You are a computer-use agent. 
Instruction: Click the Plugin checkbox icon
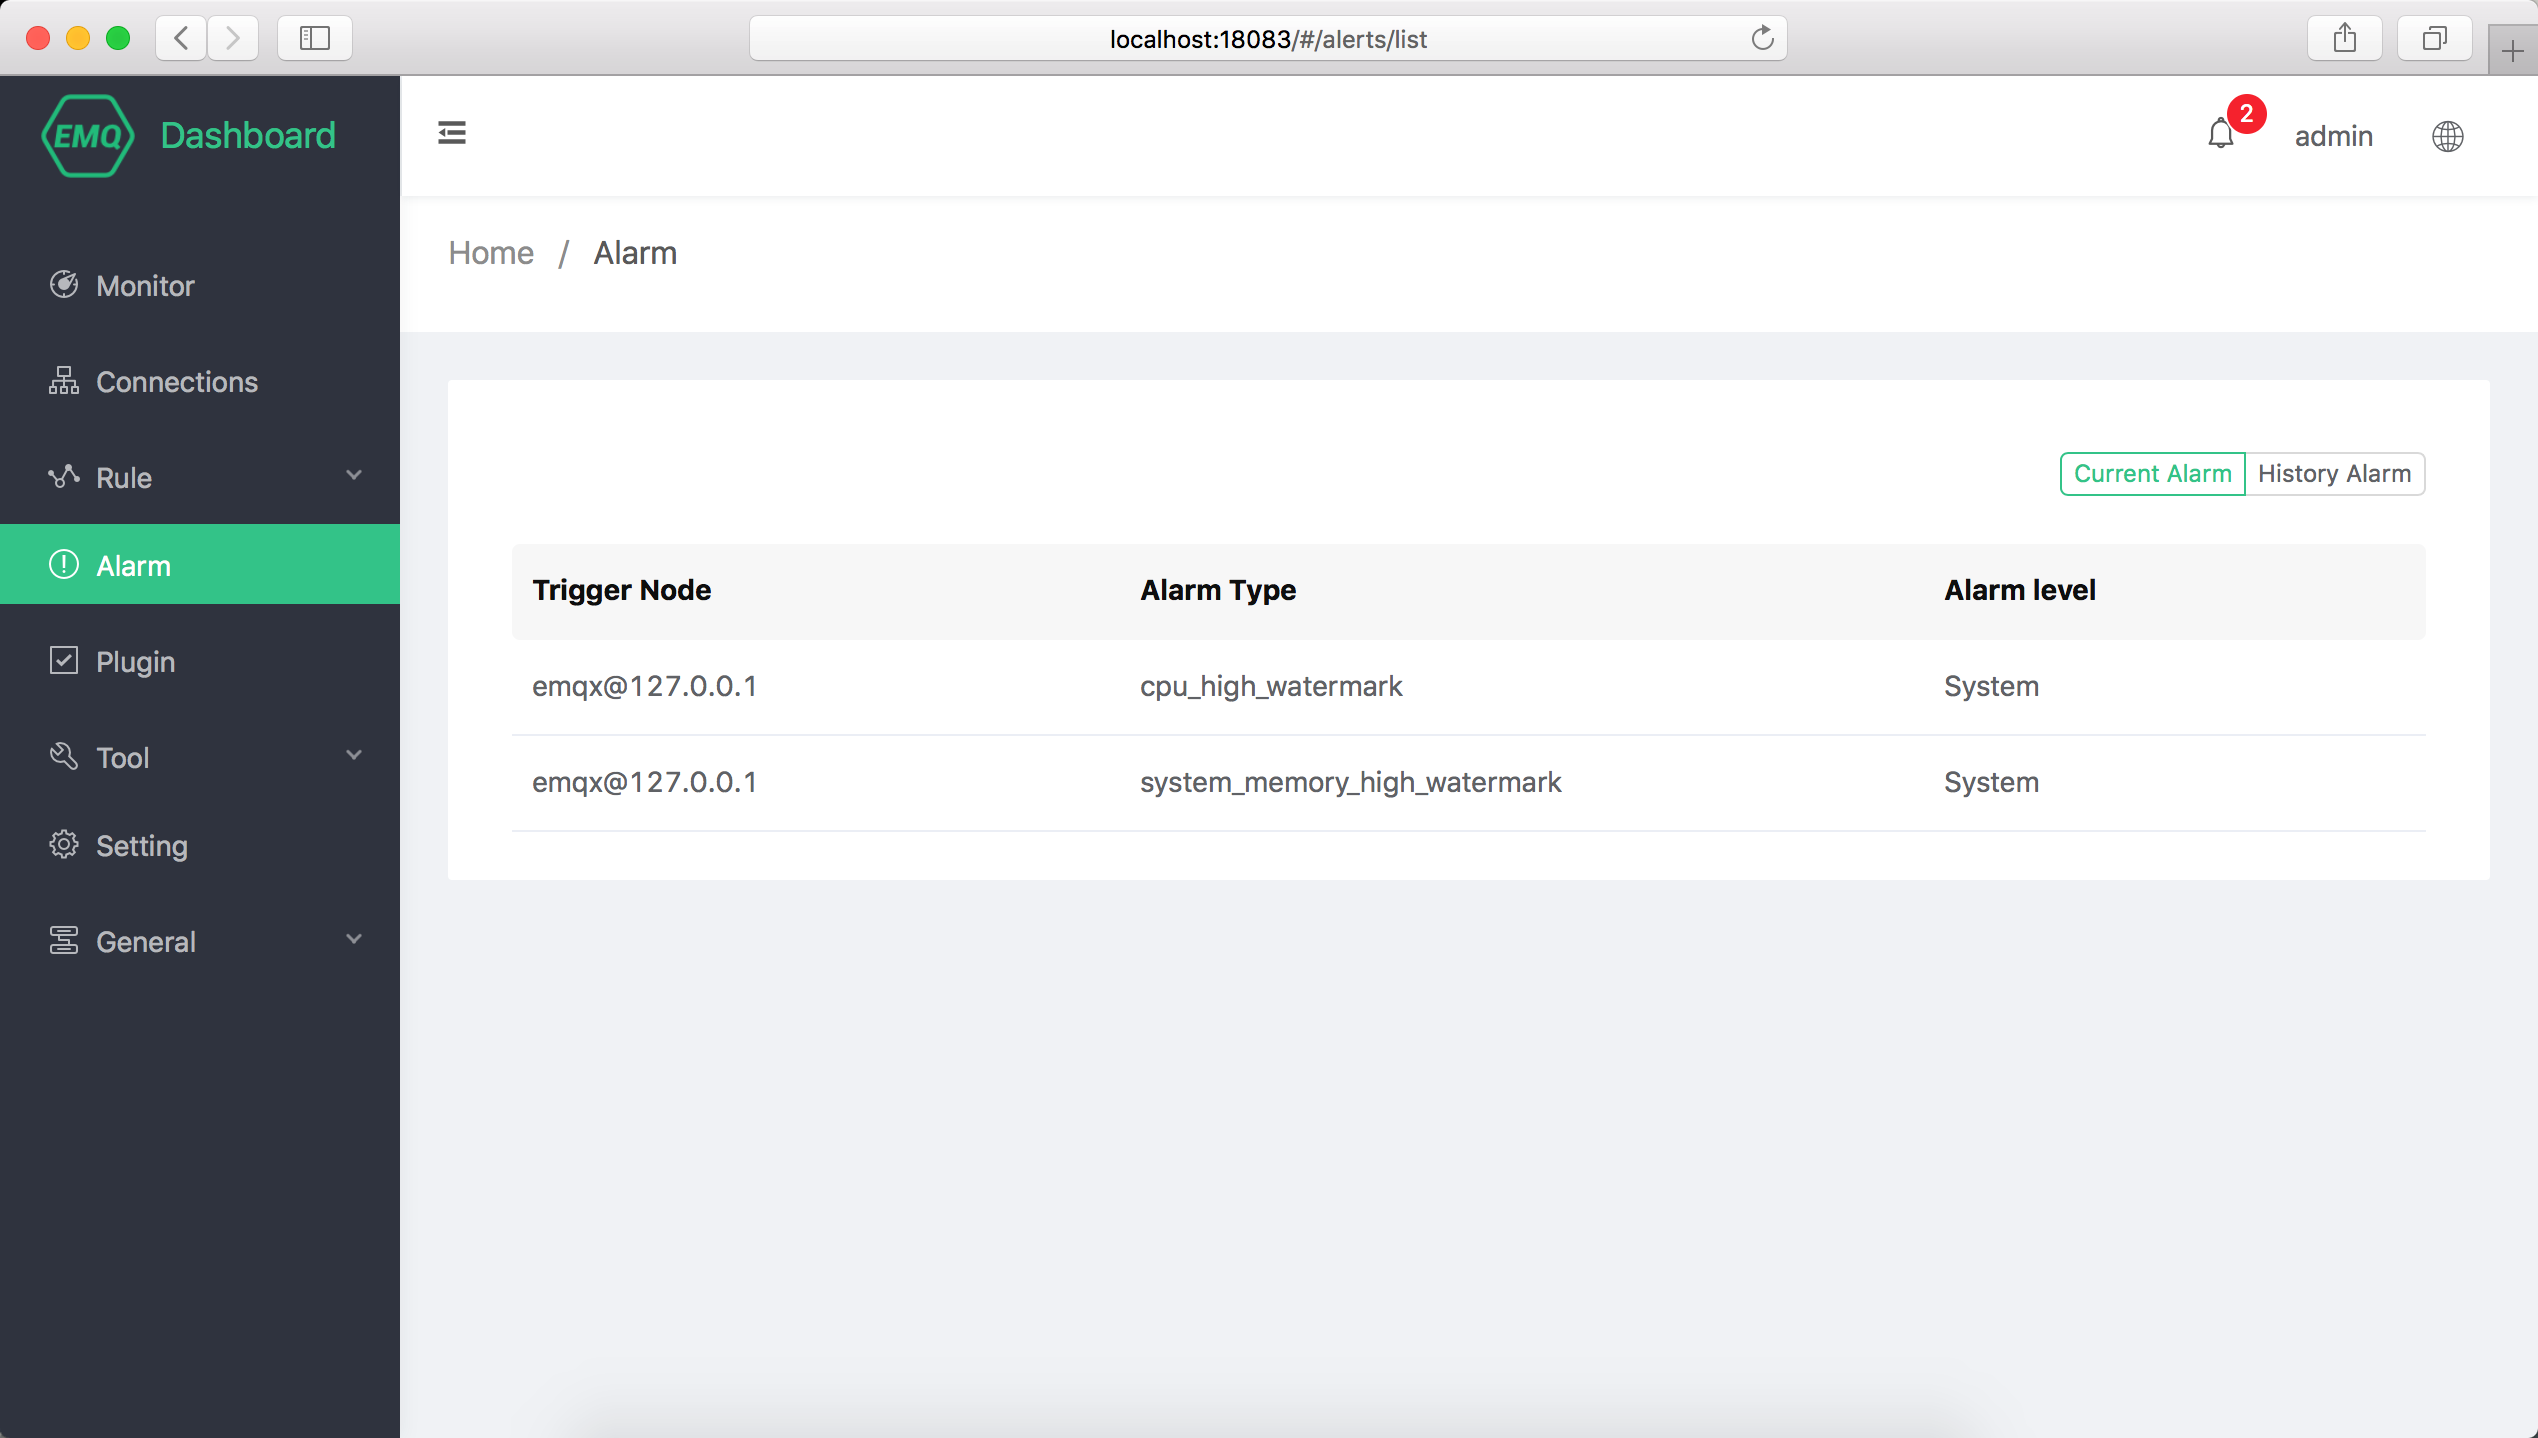(x=64, y=661)
